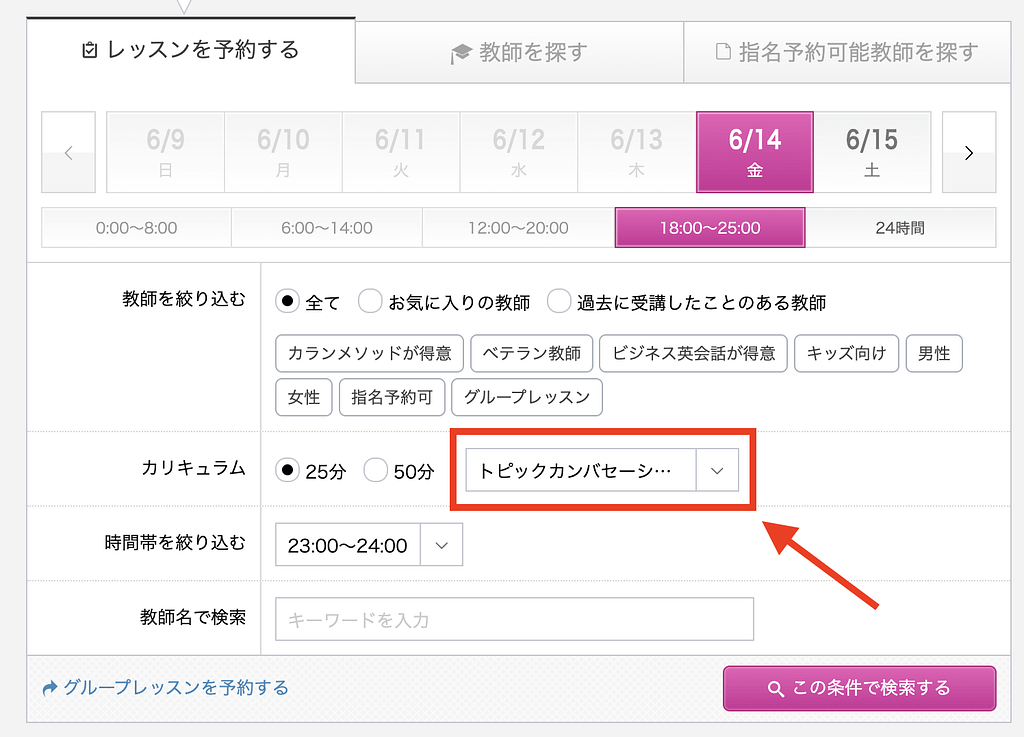1024x737 pixels.
Task: Enable the キッズ向け filter tag
Action: pos(848,353)
